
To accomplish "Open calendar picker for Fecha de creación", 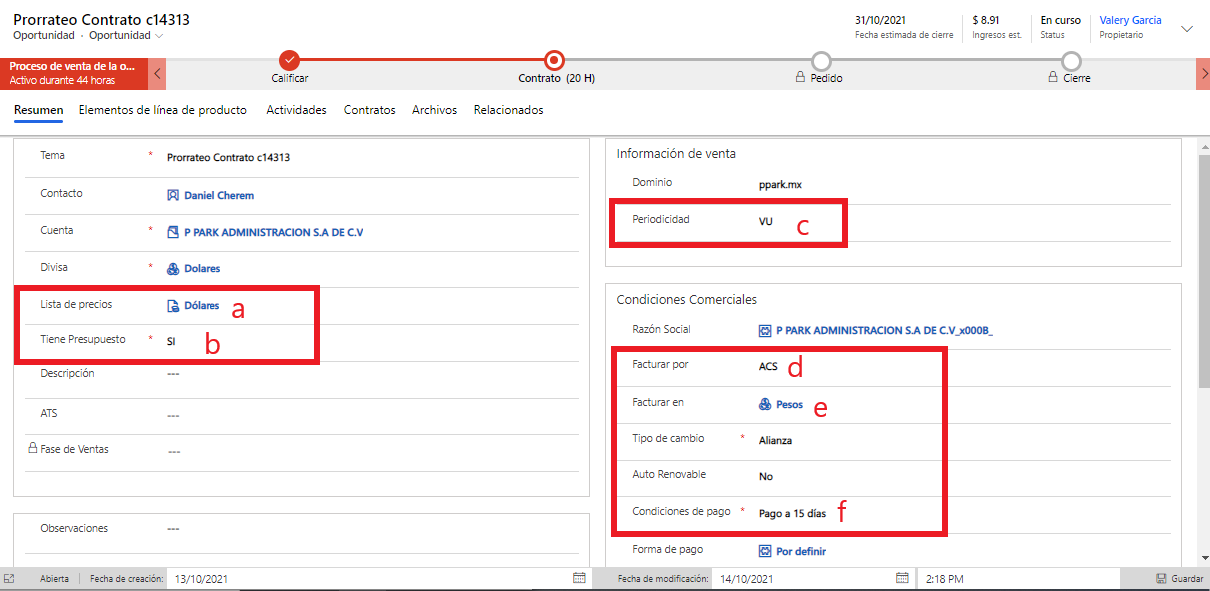I will [579, 578].
